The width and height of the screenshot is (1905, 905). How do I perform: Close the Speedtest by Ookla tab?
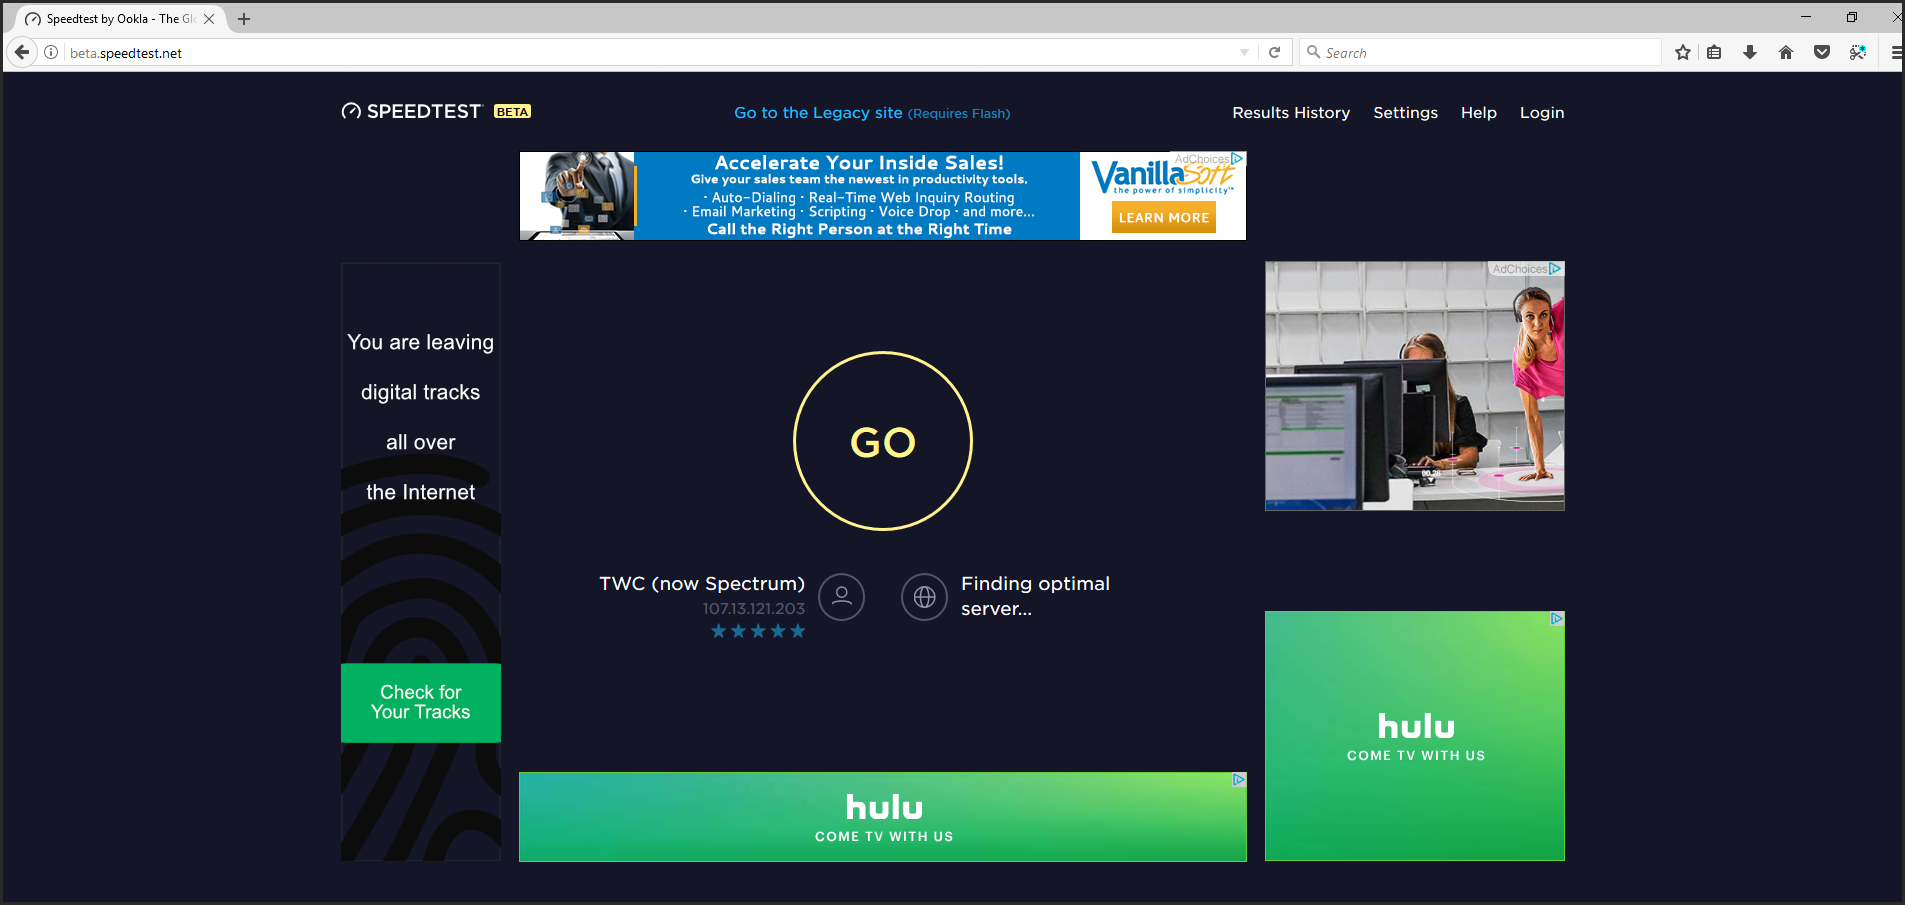pos(209,19)
